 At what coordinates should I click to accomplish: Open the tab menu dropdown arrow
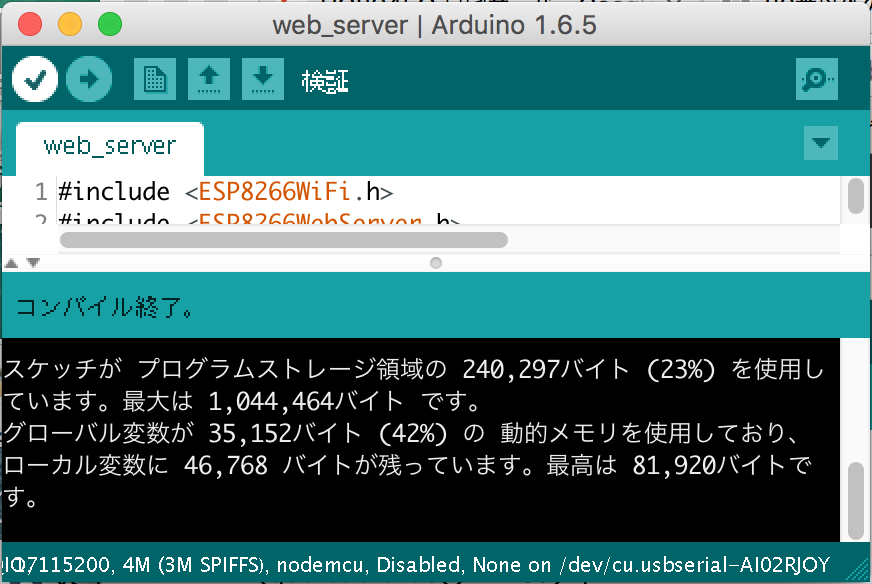pyautogui.click(x=821, y=143)
